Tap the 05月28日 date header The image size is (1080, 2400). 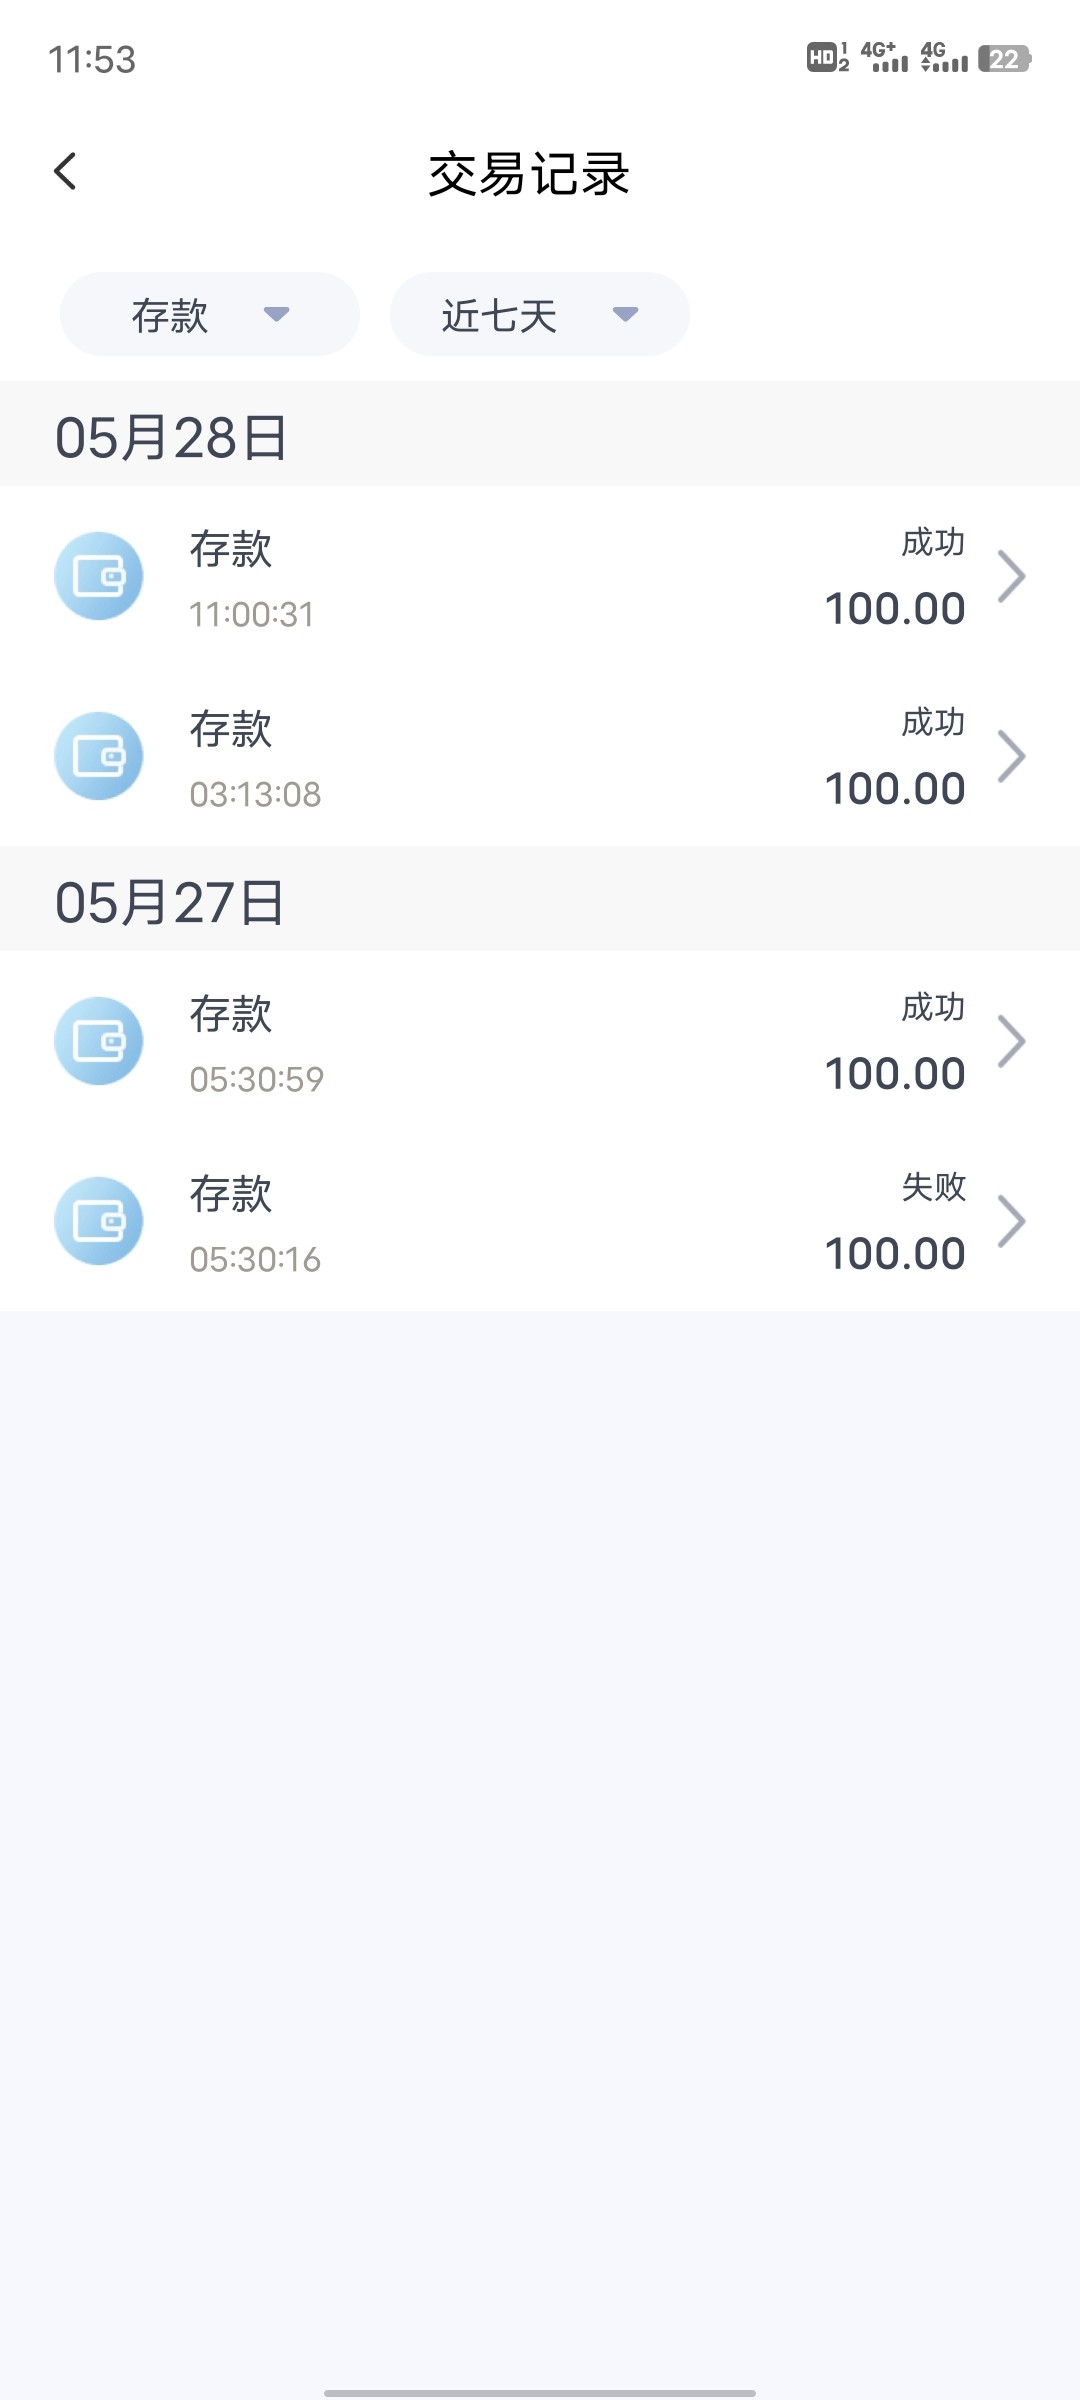172,438
